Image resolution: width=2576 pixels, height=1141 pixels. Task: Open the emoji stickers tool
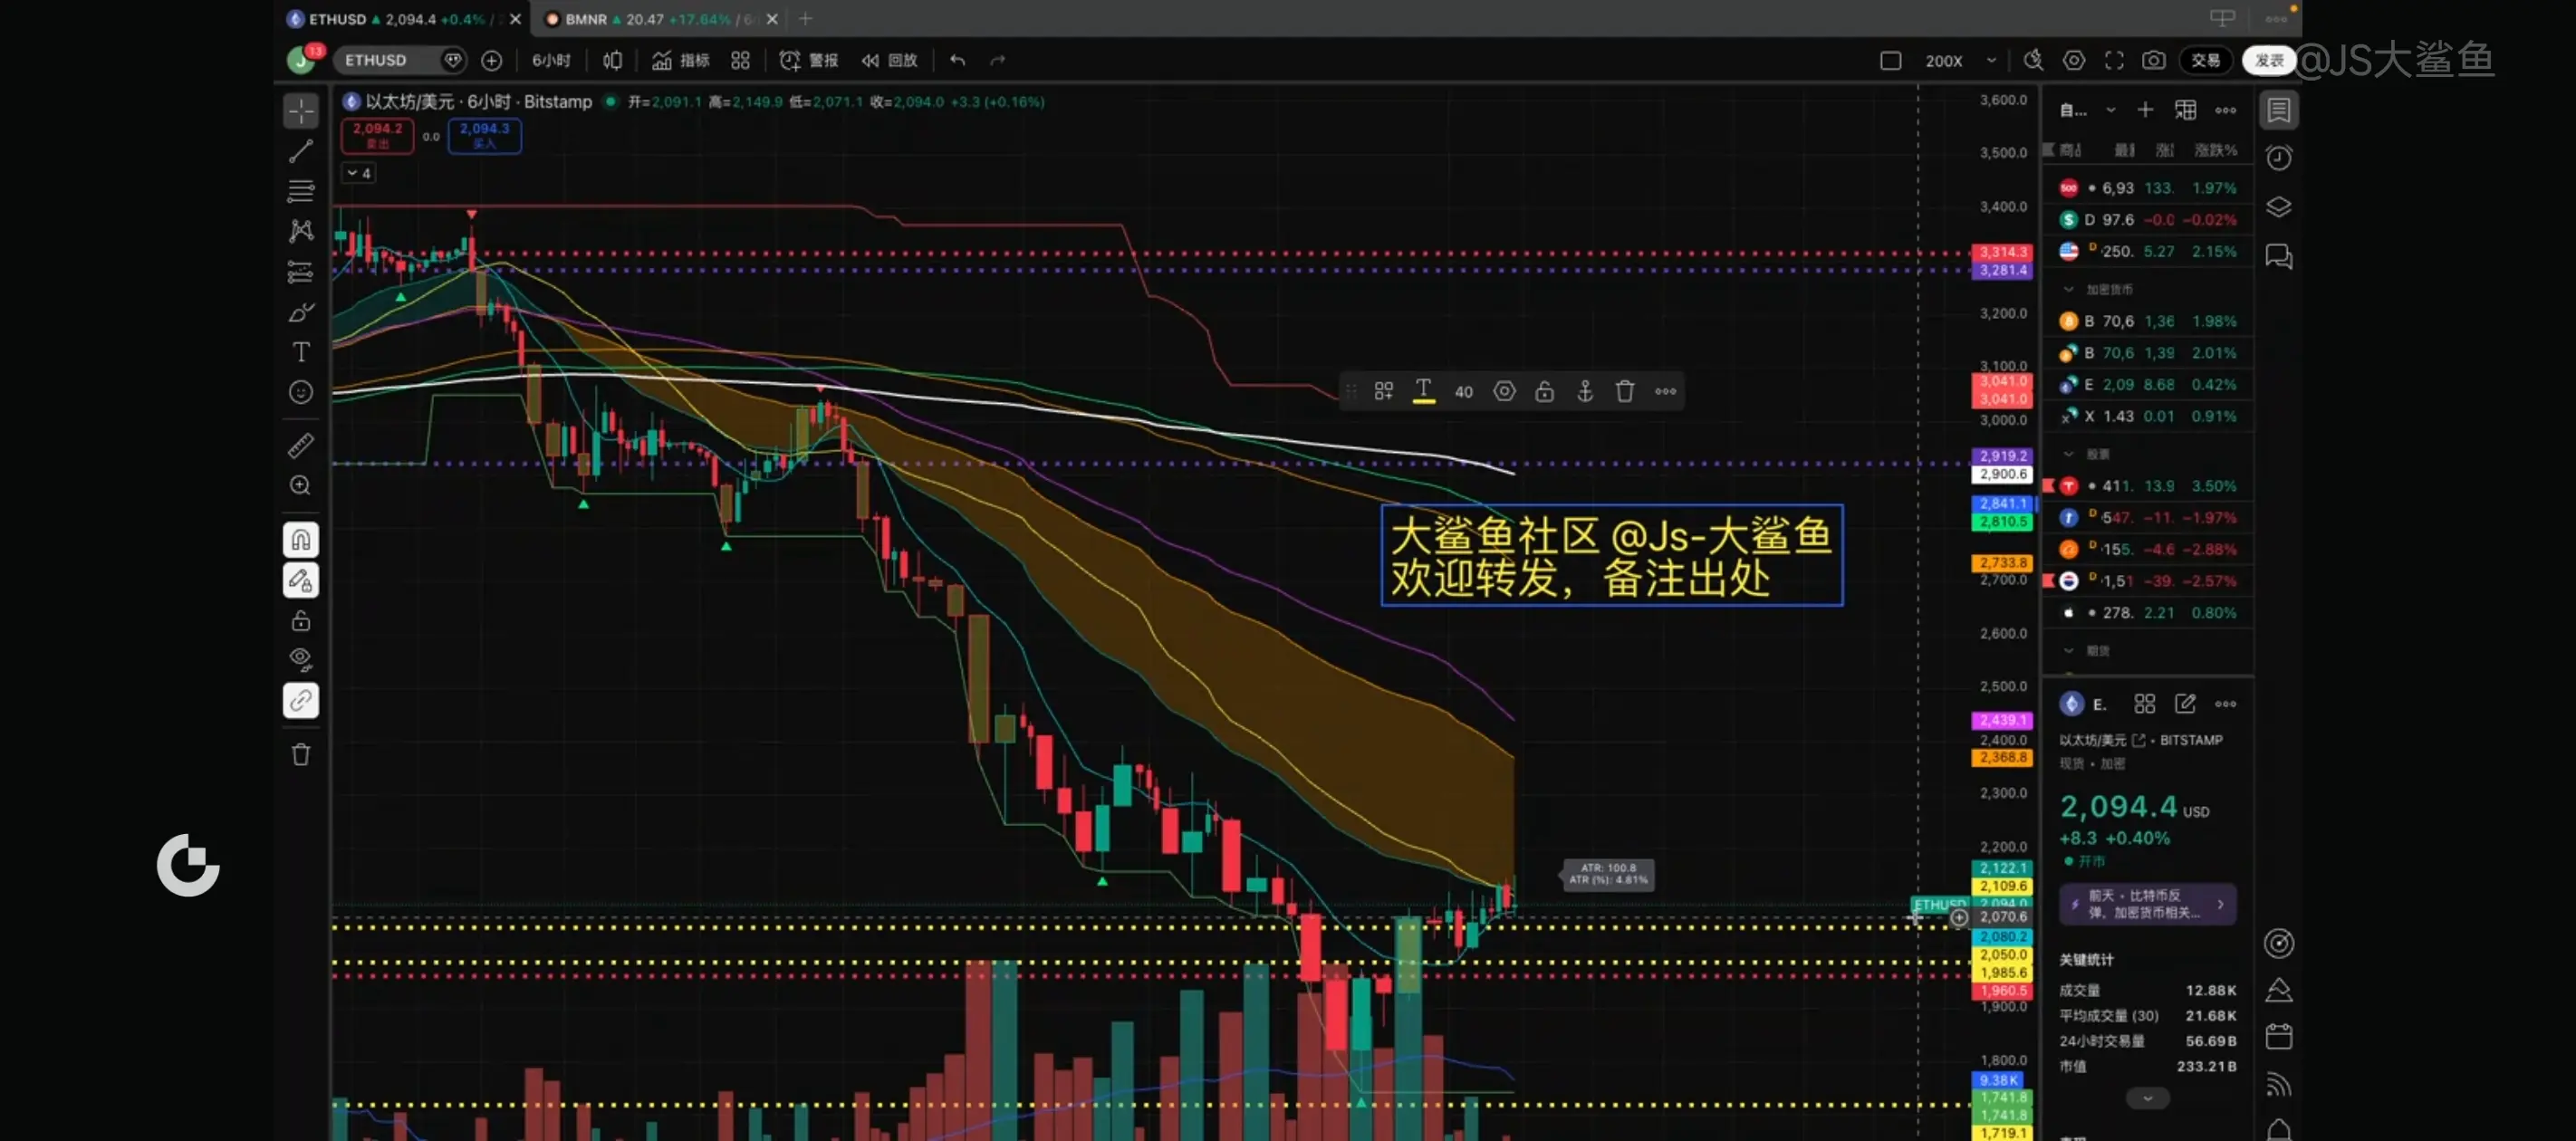click(x=301, y=392)
